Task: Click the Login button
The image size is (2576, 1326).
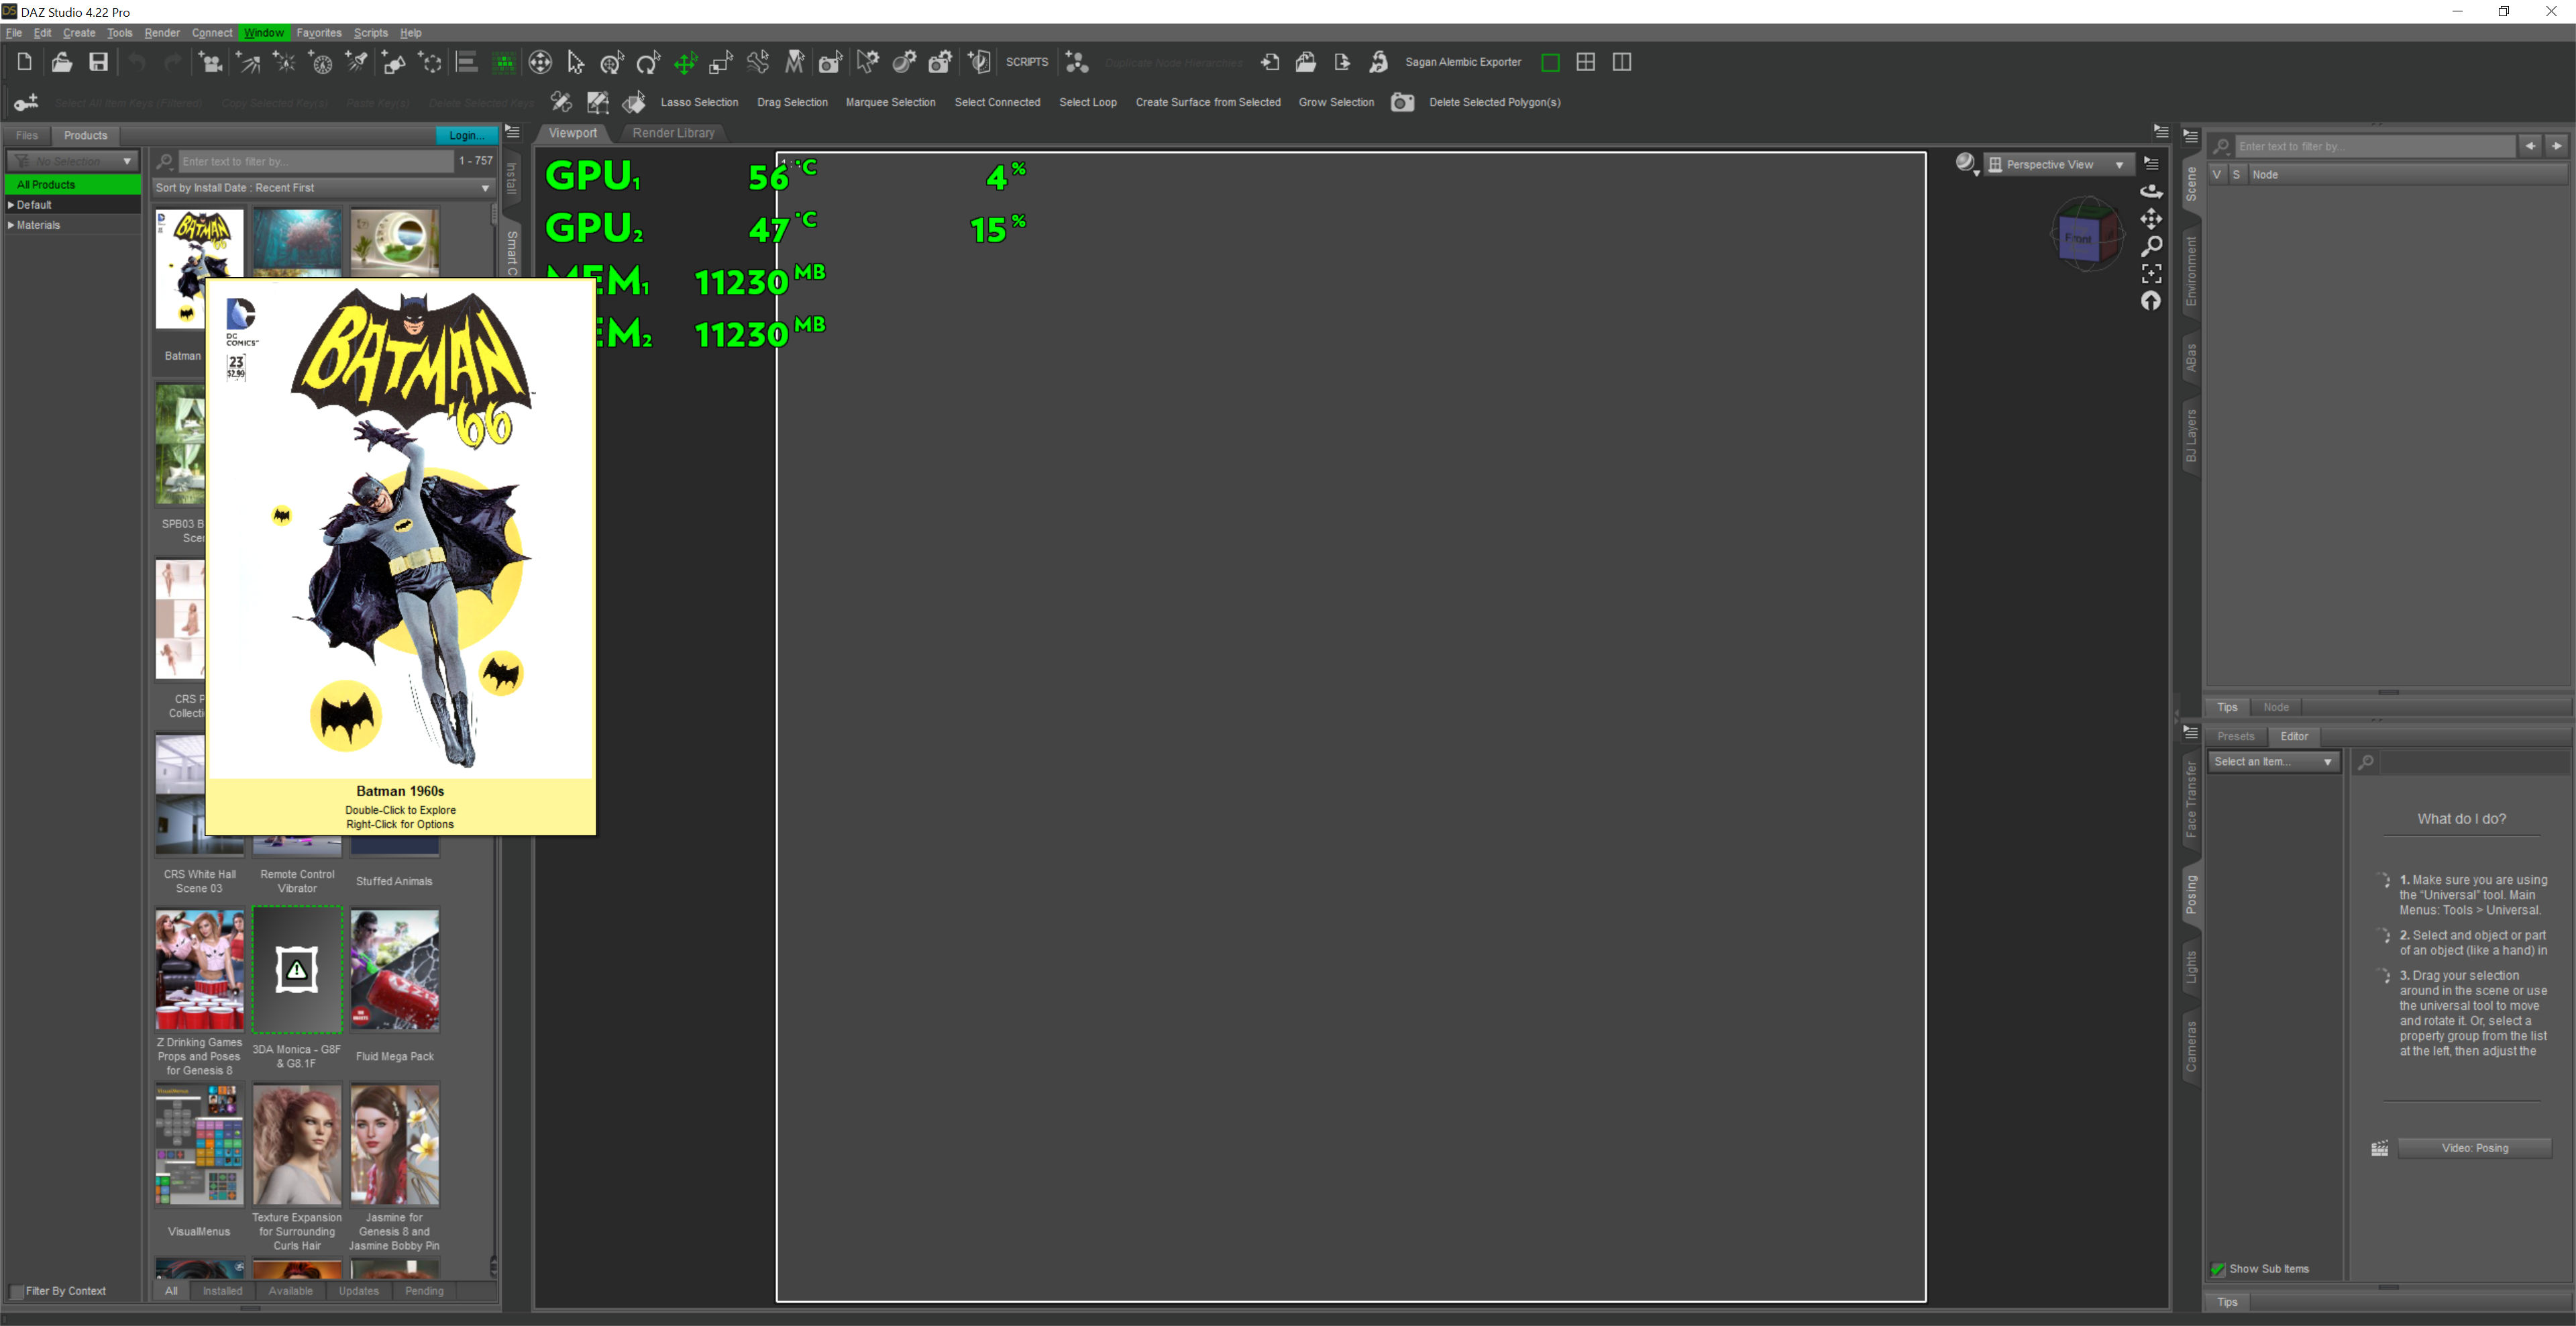Action: [x=465, y=135]
